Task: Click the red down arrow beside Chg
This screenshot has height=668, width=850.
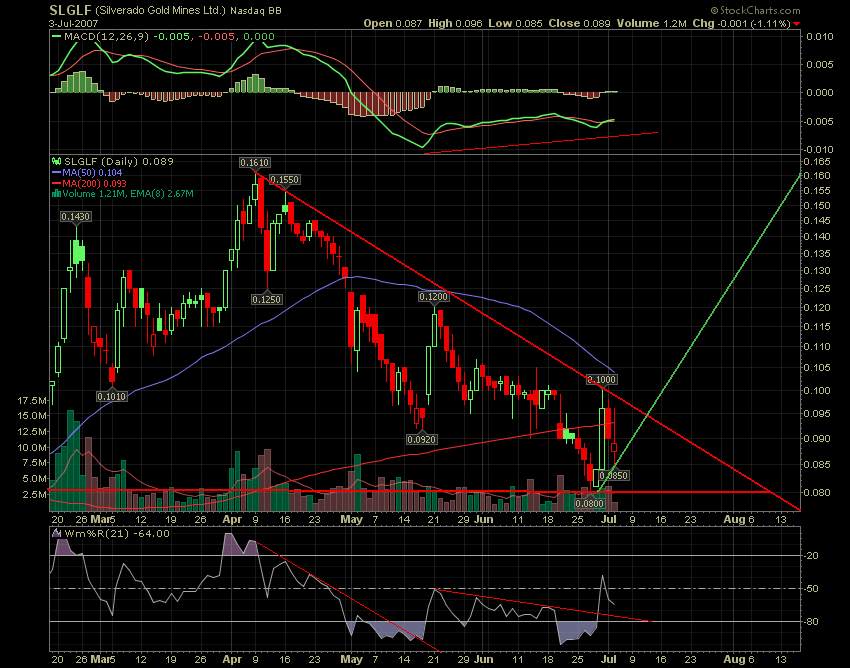Action: pyautogui.click(x=796, y=24)
